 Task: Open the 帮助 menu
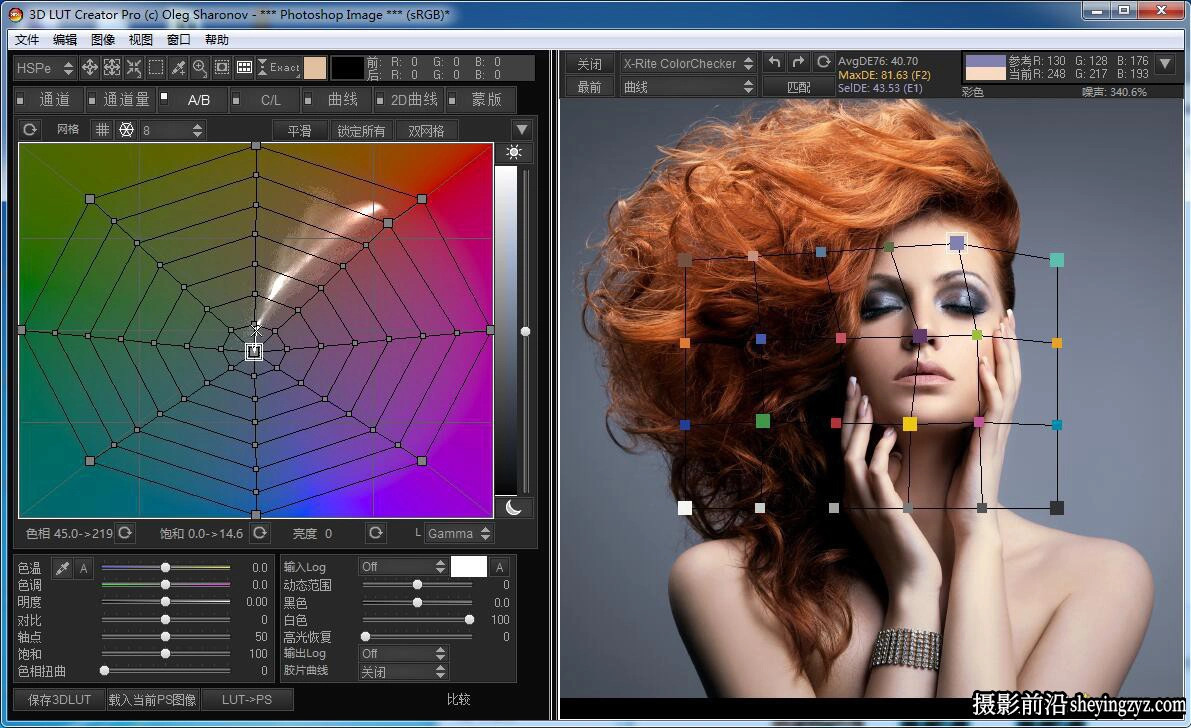coord(216,40)
